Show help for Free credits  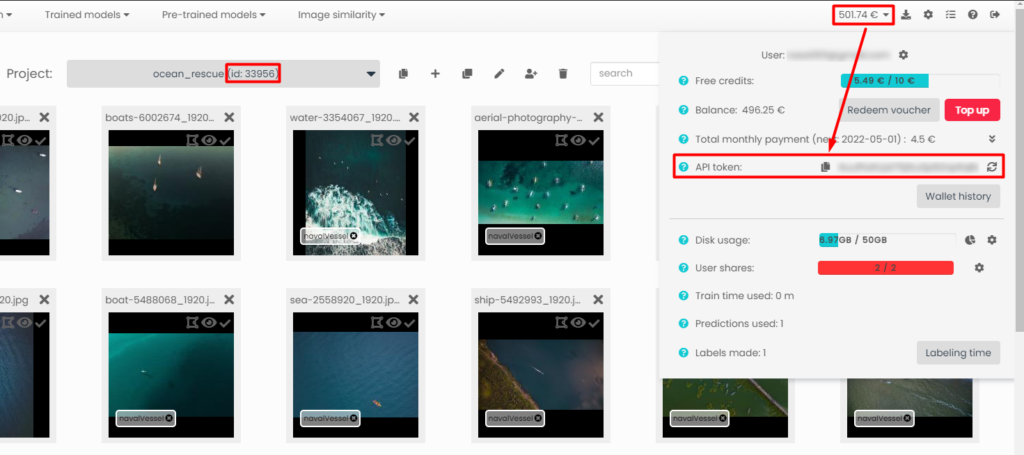tap(683, 81)
